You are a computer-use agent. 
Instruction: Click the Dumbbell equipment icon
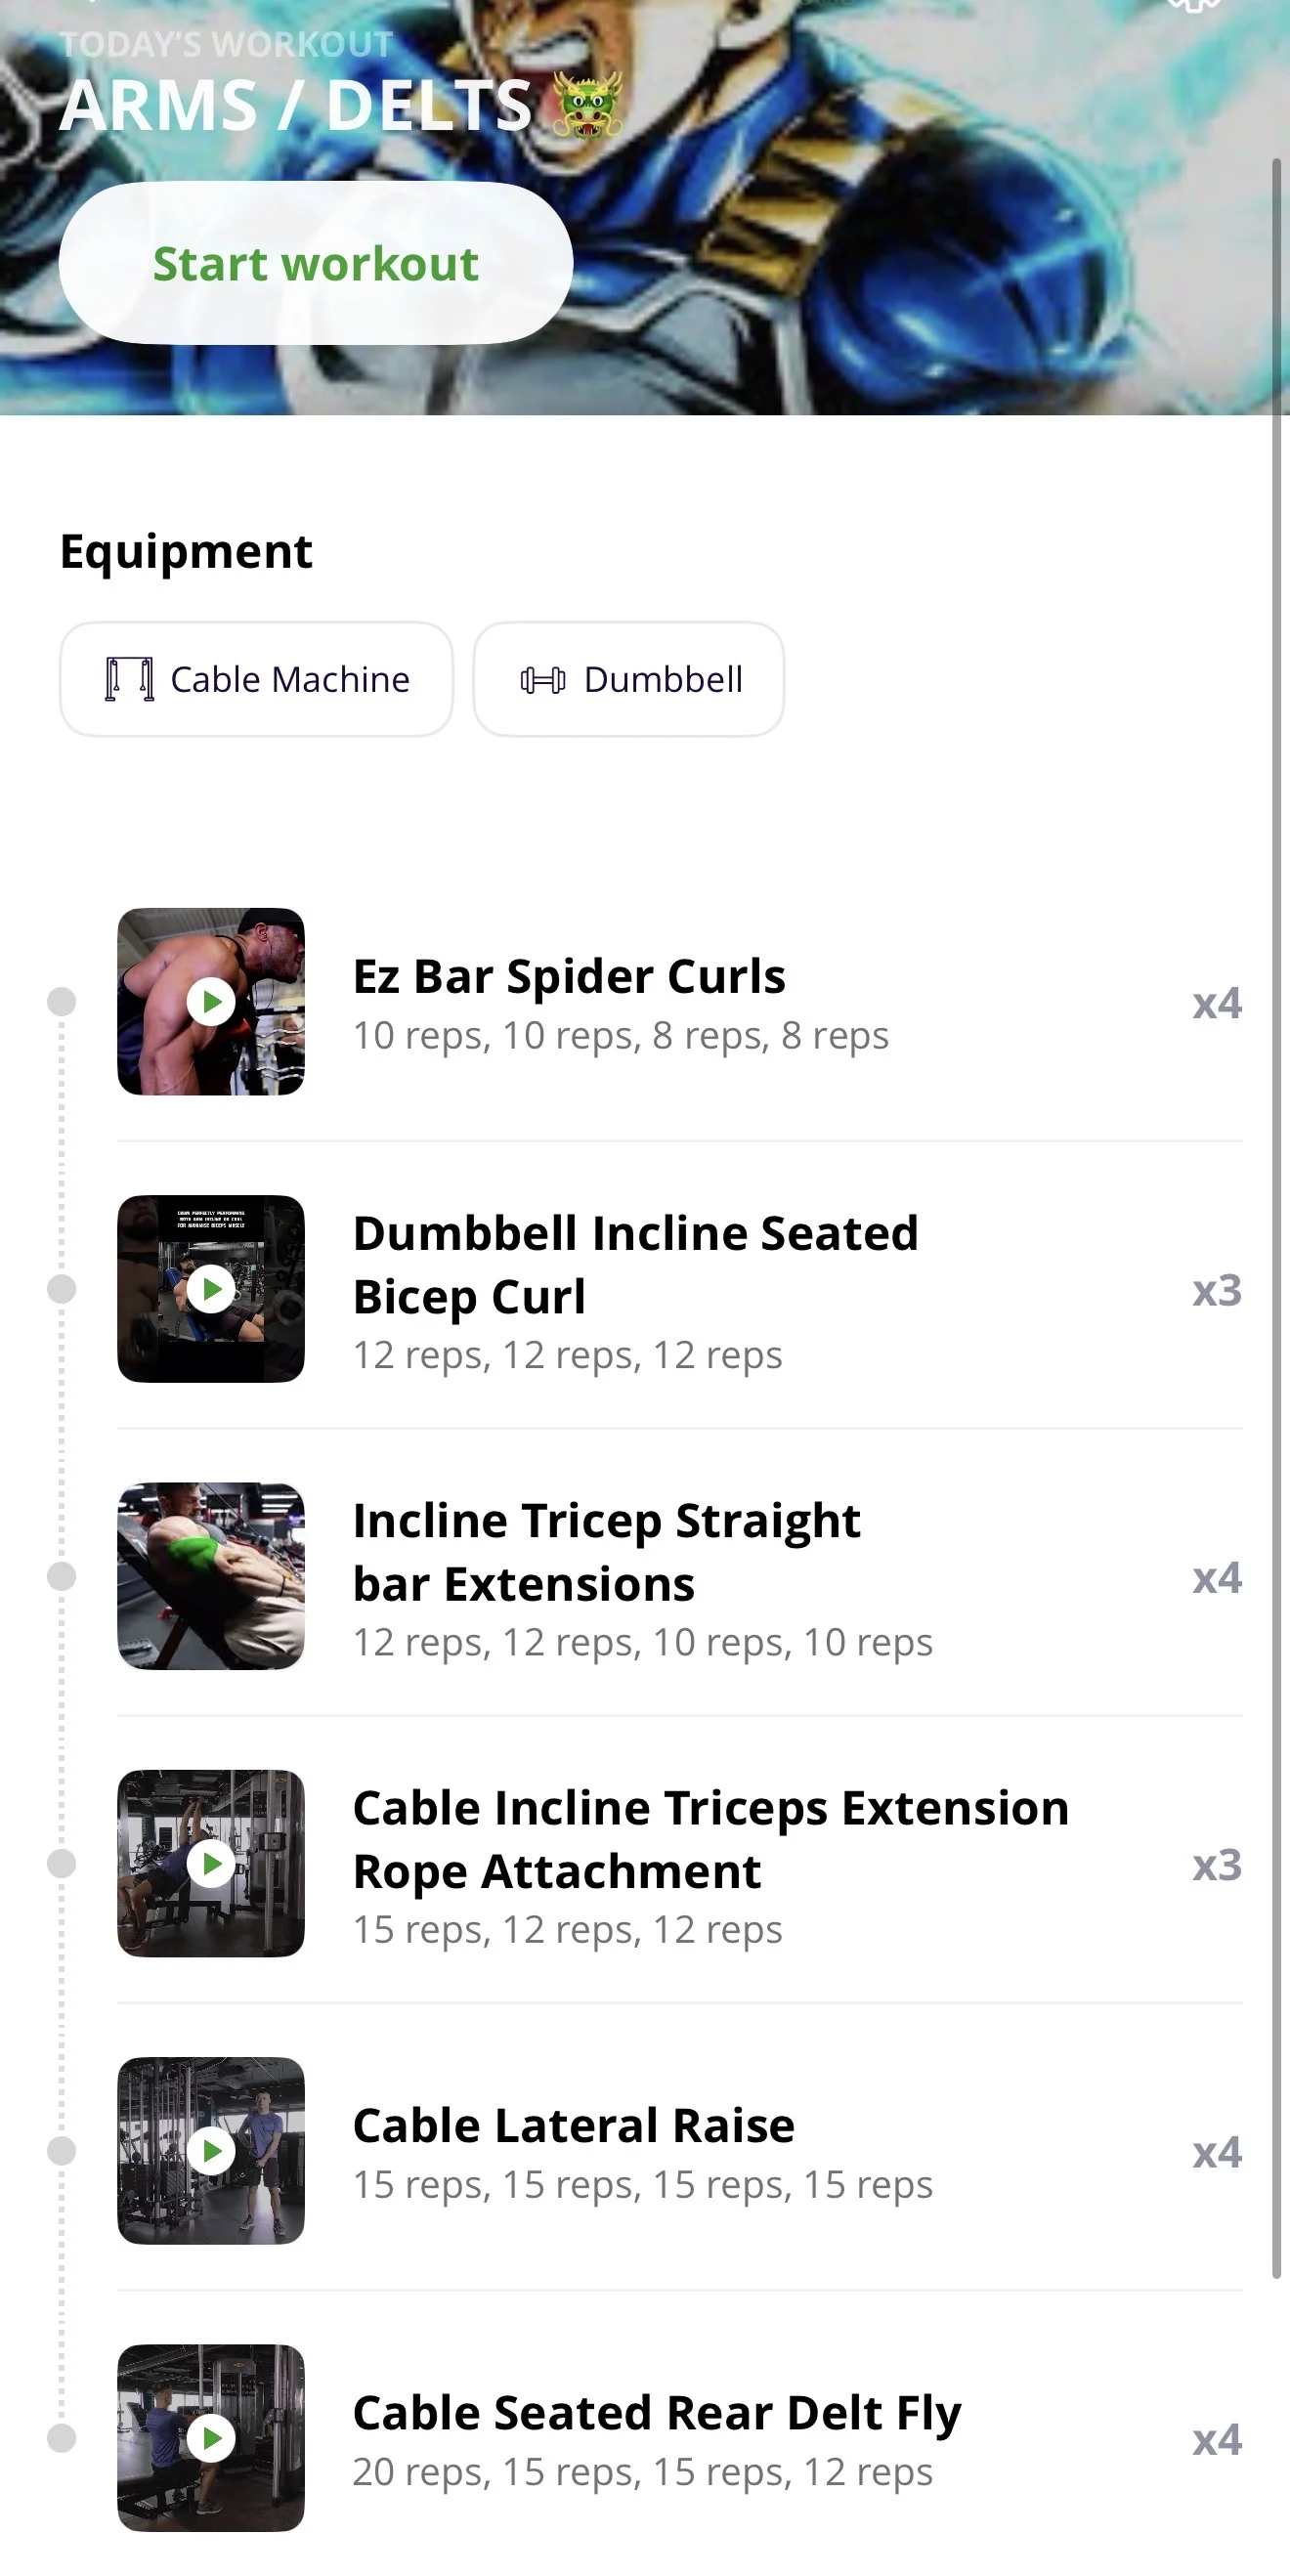[543, 680]
